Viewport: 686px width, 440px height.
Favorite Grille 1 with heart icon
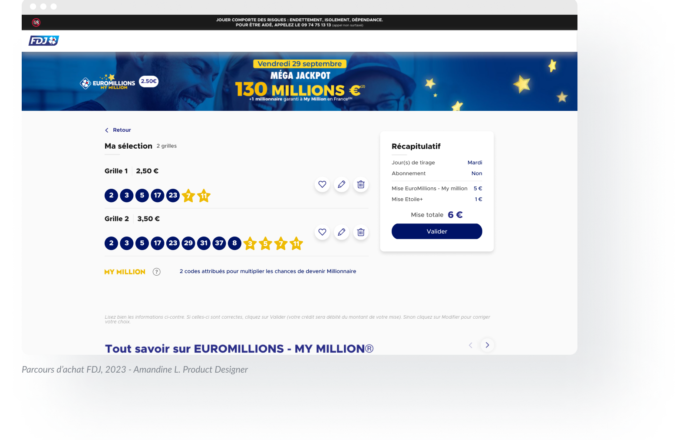click(322, 185)
